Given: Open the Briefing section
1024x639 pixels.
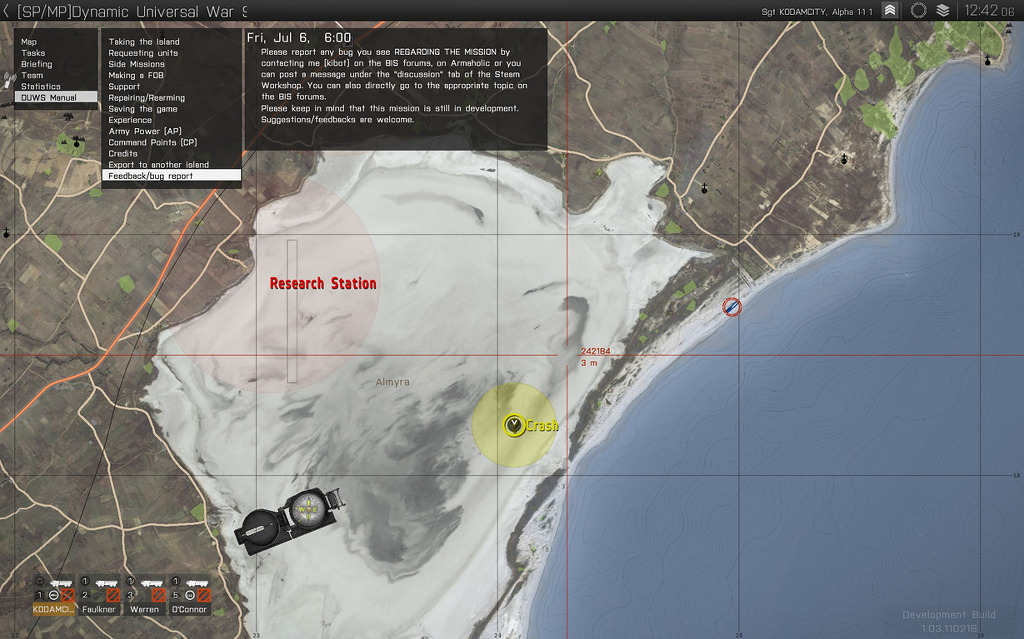Looking at the screenshot, I should (x=36, y=64).
